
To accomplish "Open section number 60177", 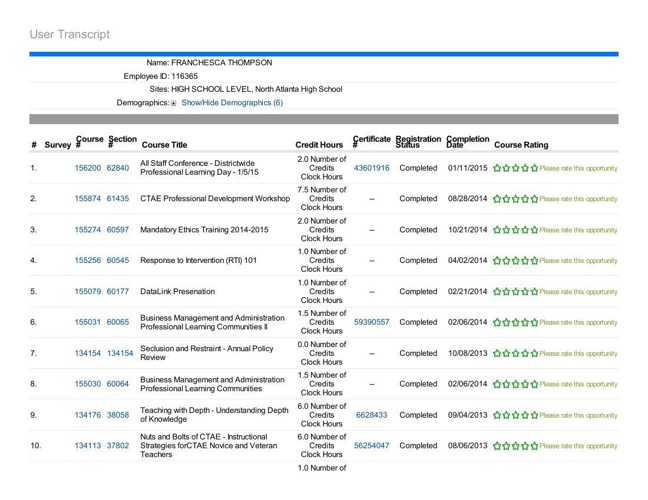I will coord(118,291).
